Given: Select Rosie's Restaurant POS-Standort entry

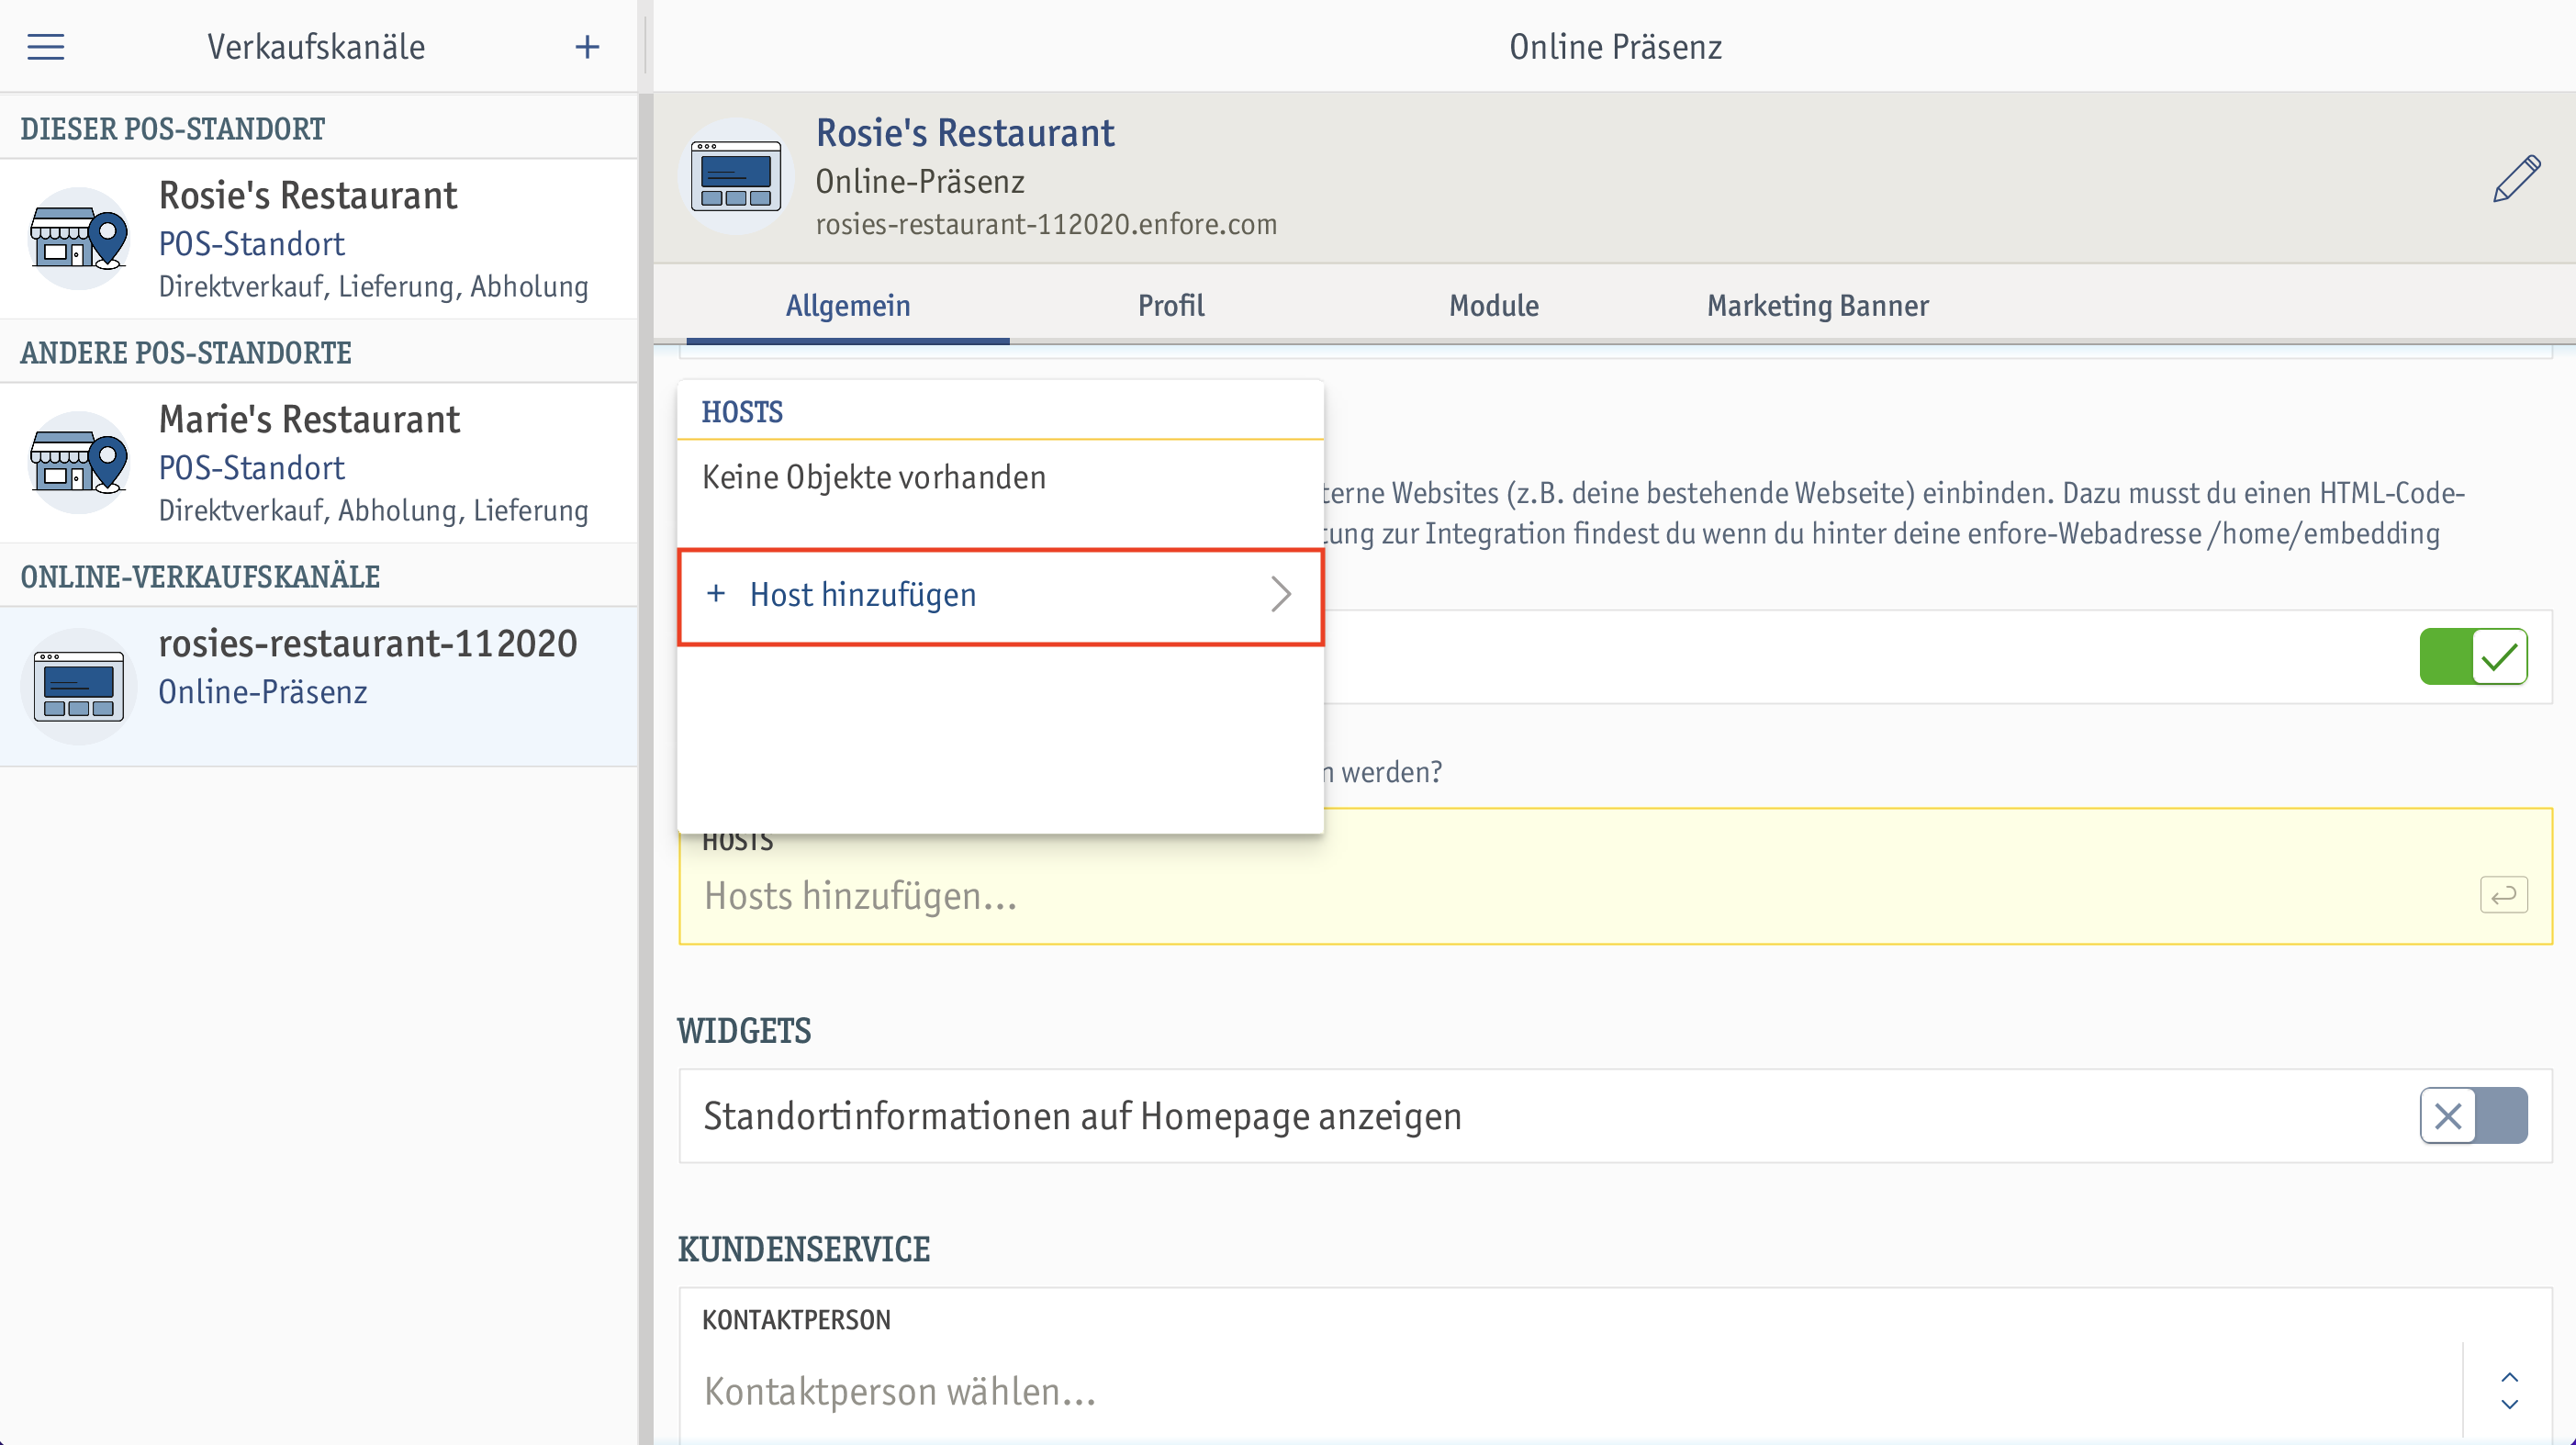Looking at the screenshot, I should click(319, 239).
